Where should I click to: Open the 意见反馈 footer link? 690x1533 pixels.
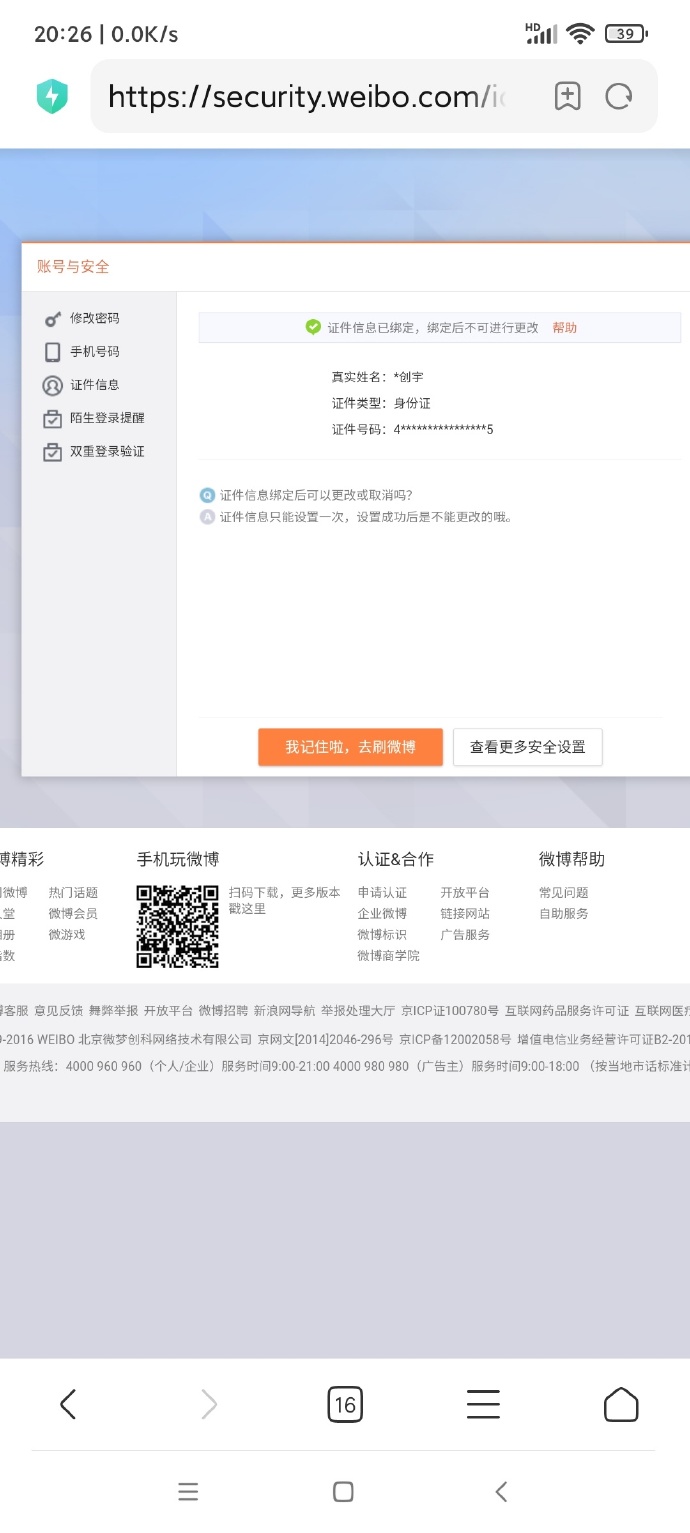[58, 1011]
